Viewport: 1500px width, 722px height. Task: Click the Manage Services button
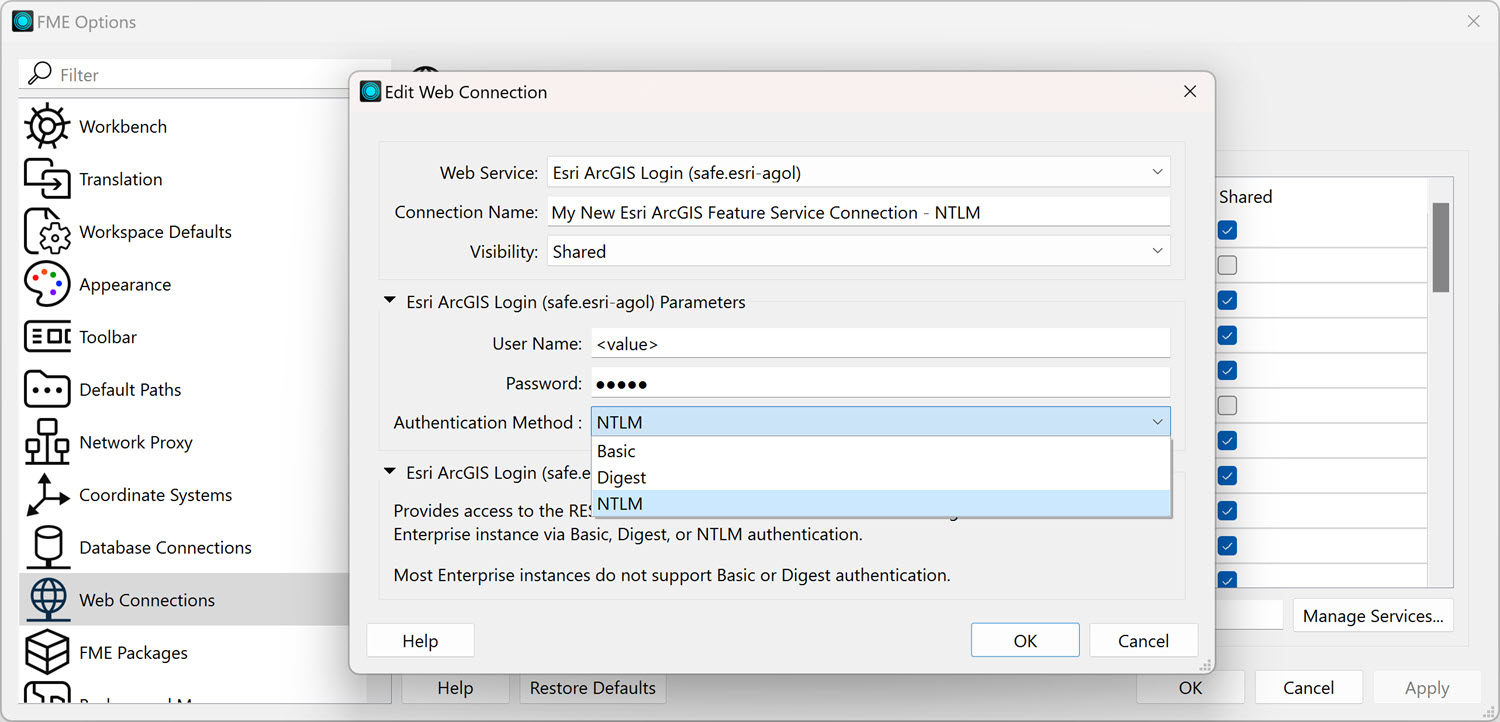coord(1372,616)
